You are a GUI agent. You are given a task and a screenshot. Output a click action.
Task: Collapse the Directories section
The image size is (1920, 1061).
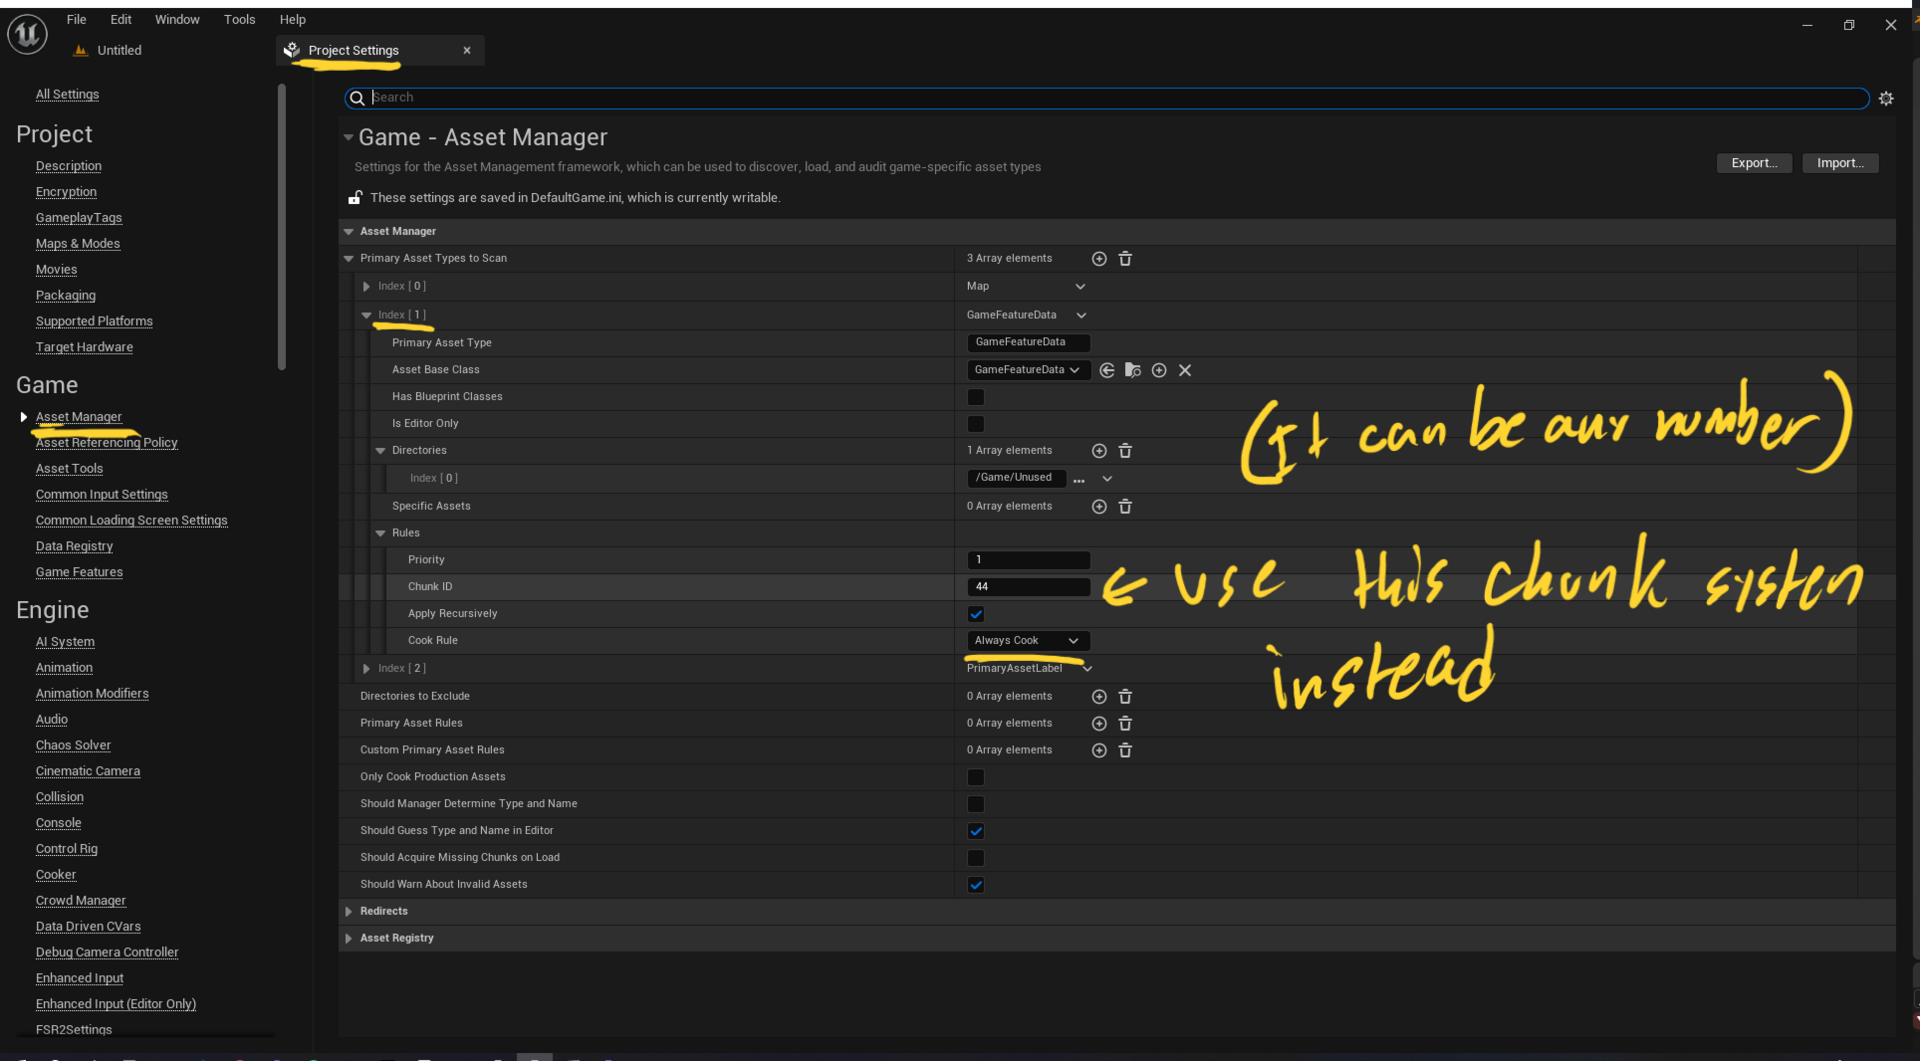click(381, 451)
